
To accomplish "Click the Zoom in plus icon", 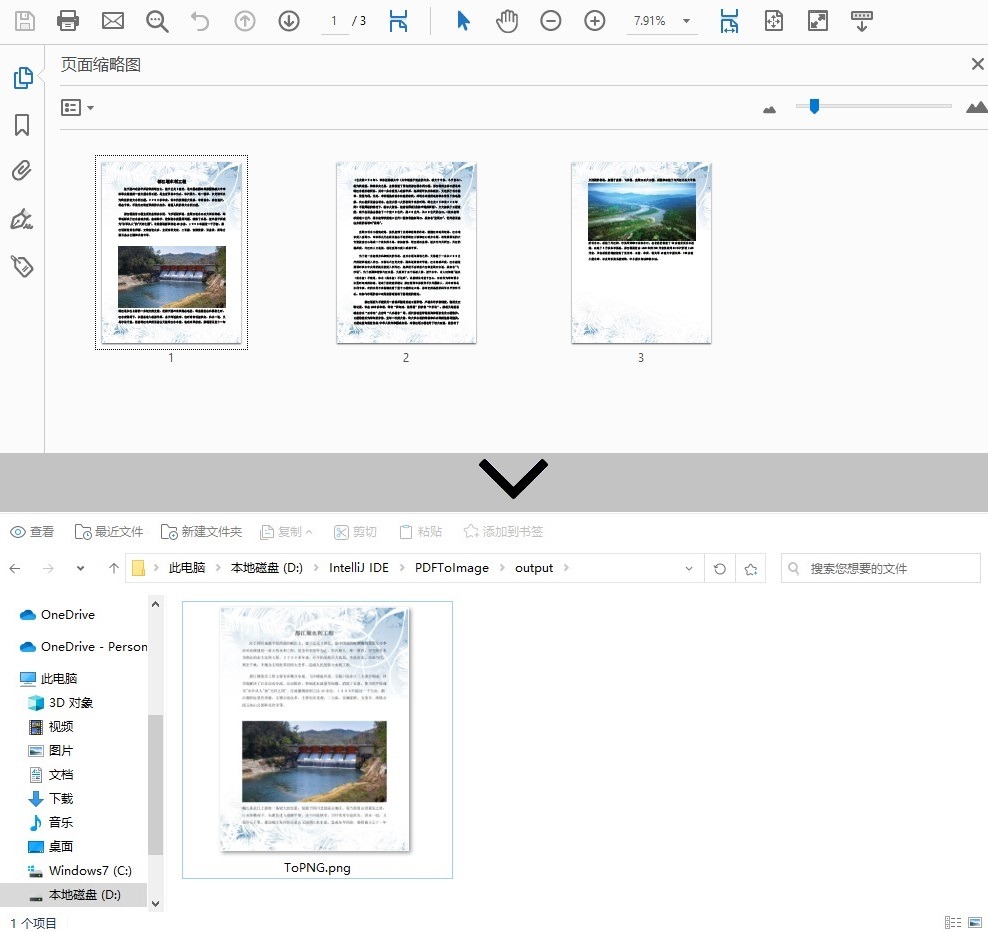I will (595, 21).
